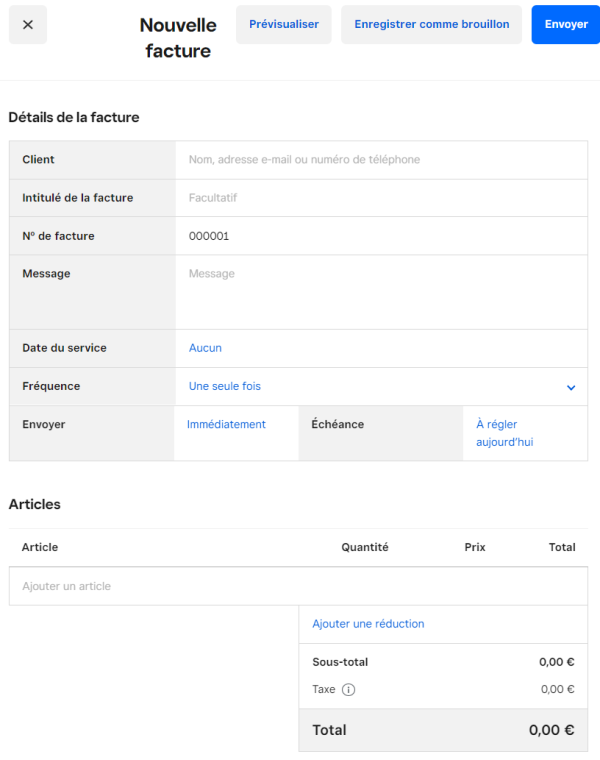Open 'Ajouter une réduction' link
Image resolution: width=600 pixels, height=760 pixels.
(x=368, y=624)
